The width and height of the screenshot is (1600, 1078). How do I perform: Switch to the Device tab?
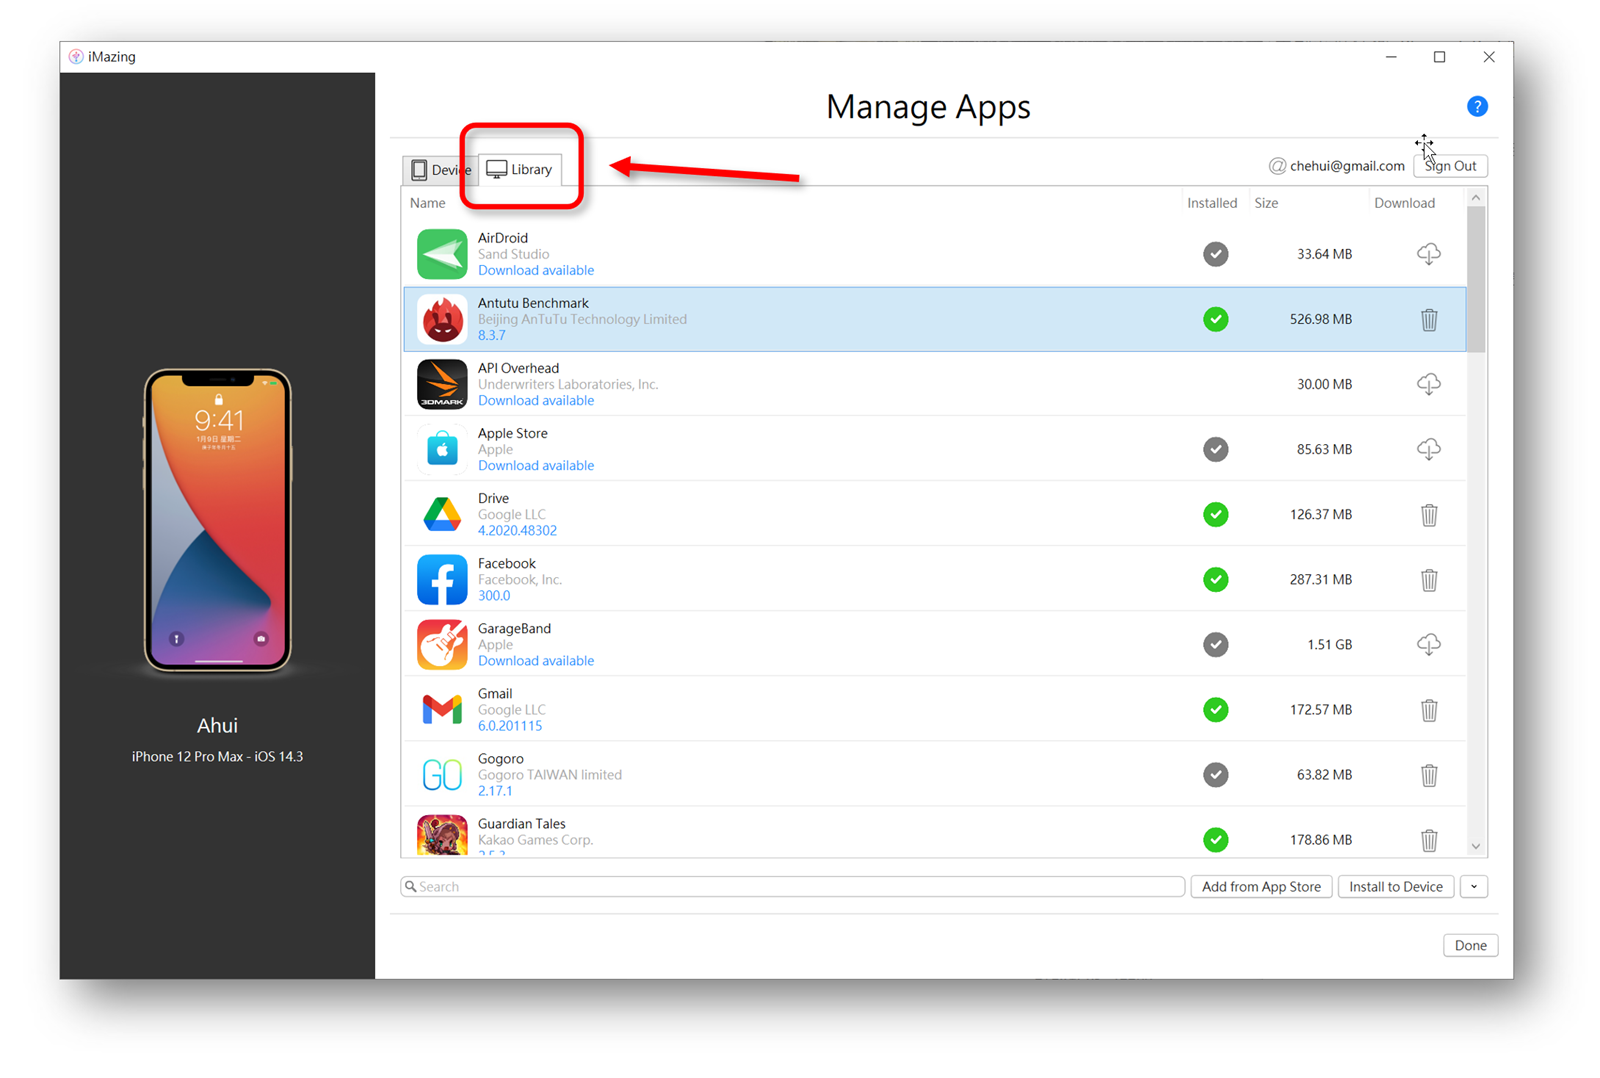pyautogui.click(x=440, y=170)
